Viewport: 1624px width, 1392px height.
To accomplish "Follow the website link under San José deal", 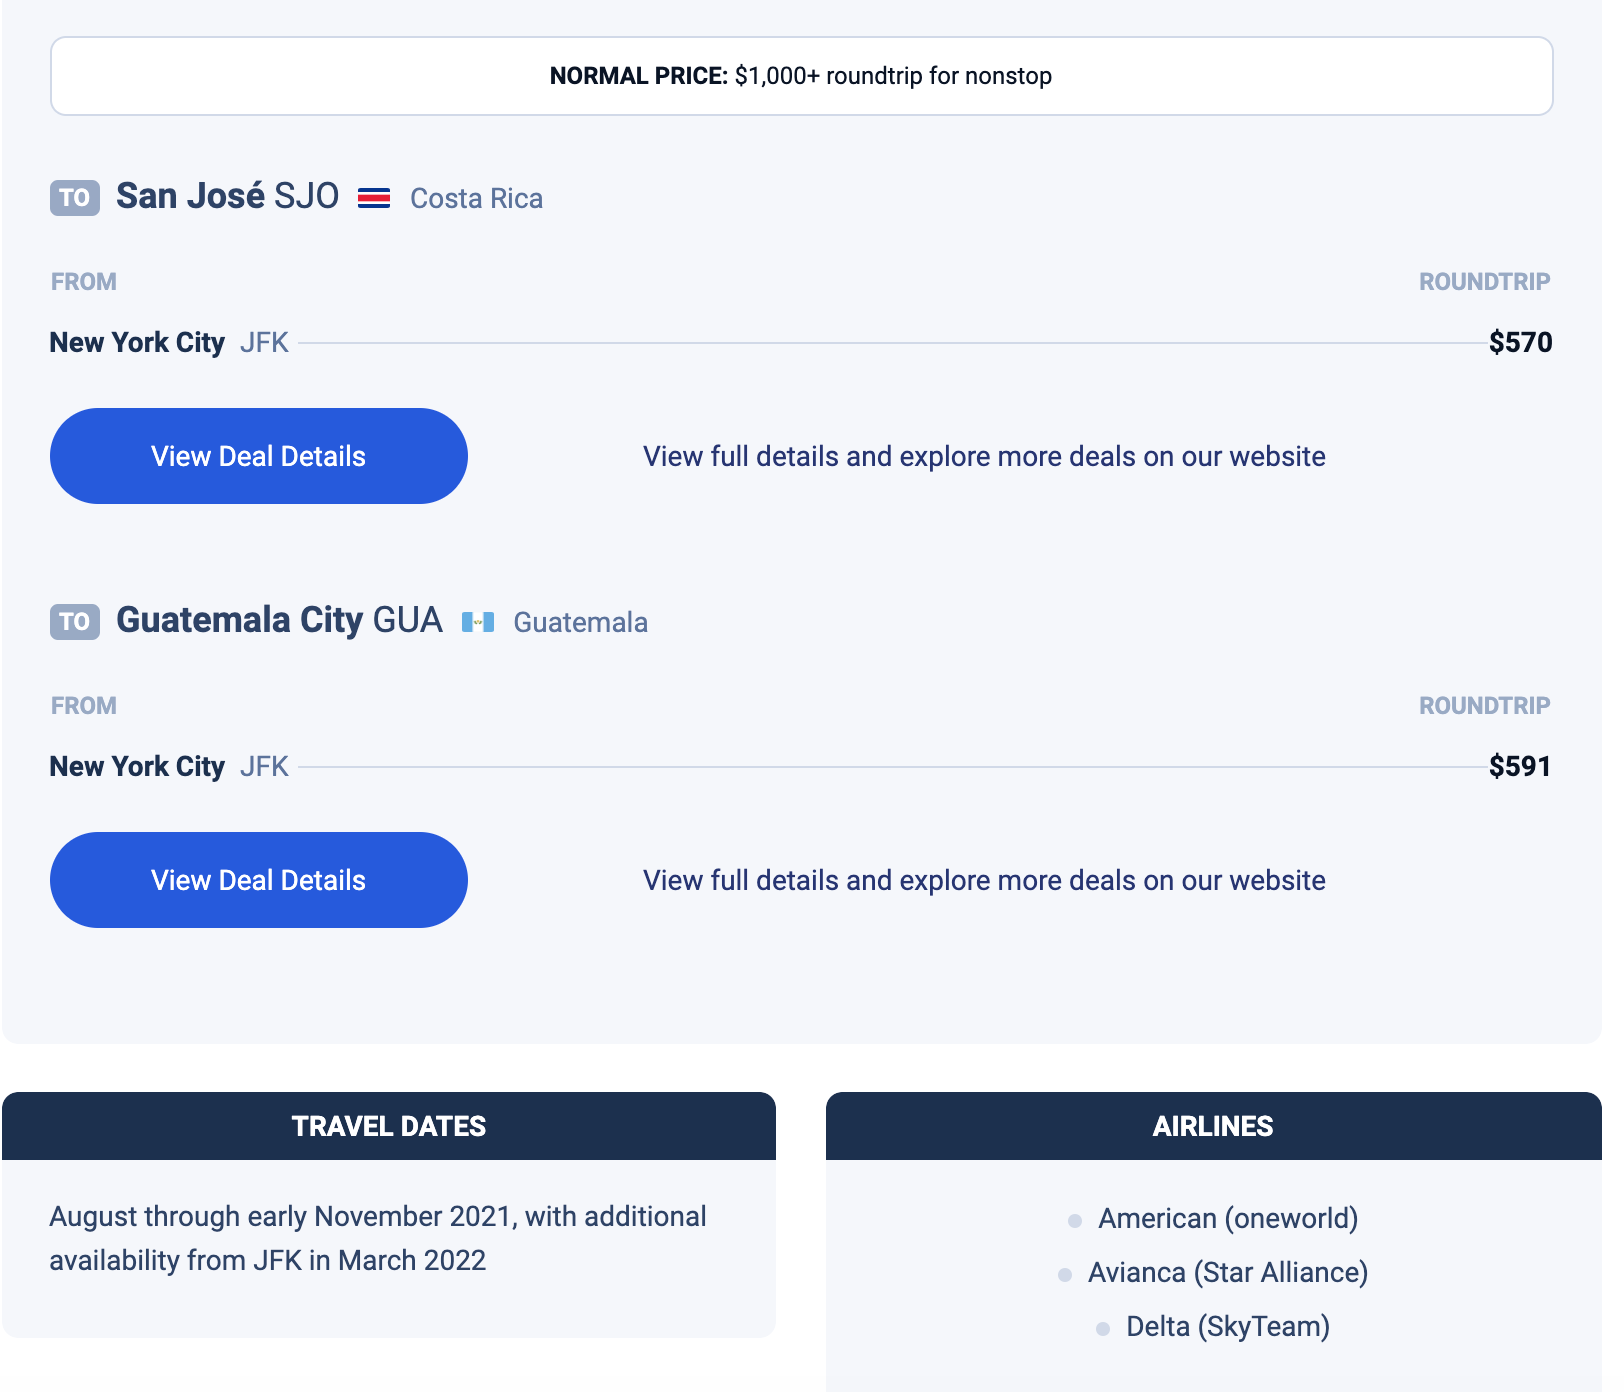I will (x=984, y=456).
